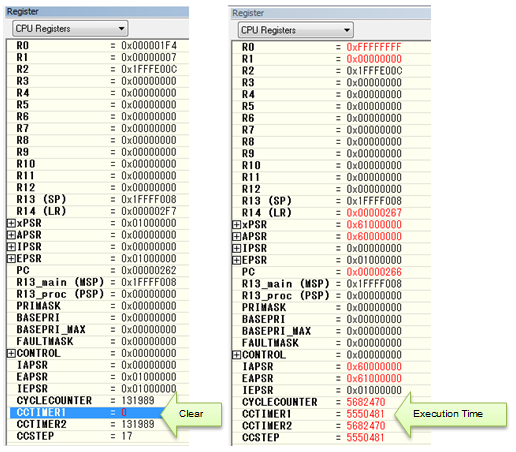The image size is (516, 452).
Task: Select R13_proc (PSP) row in left panel
Action: click(97, 294)
